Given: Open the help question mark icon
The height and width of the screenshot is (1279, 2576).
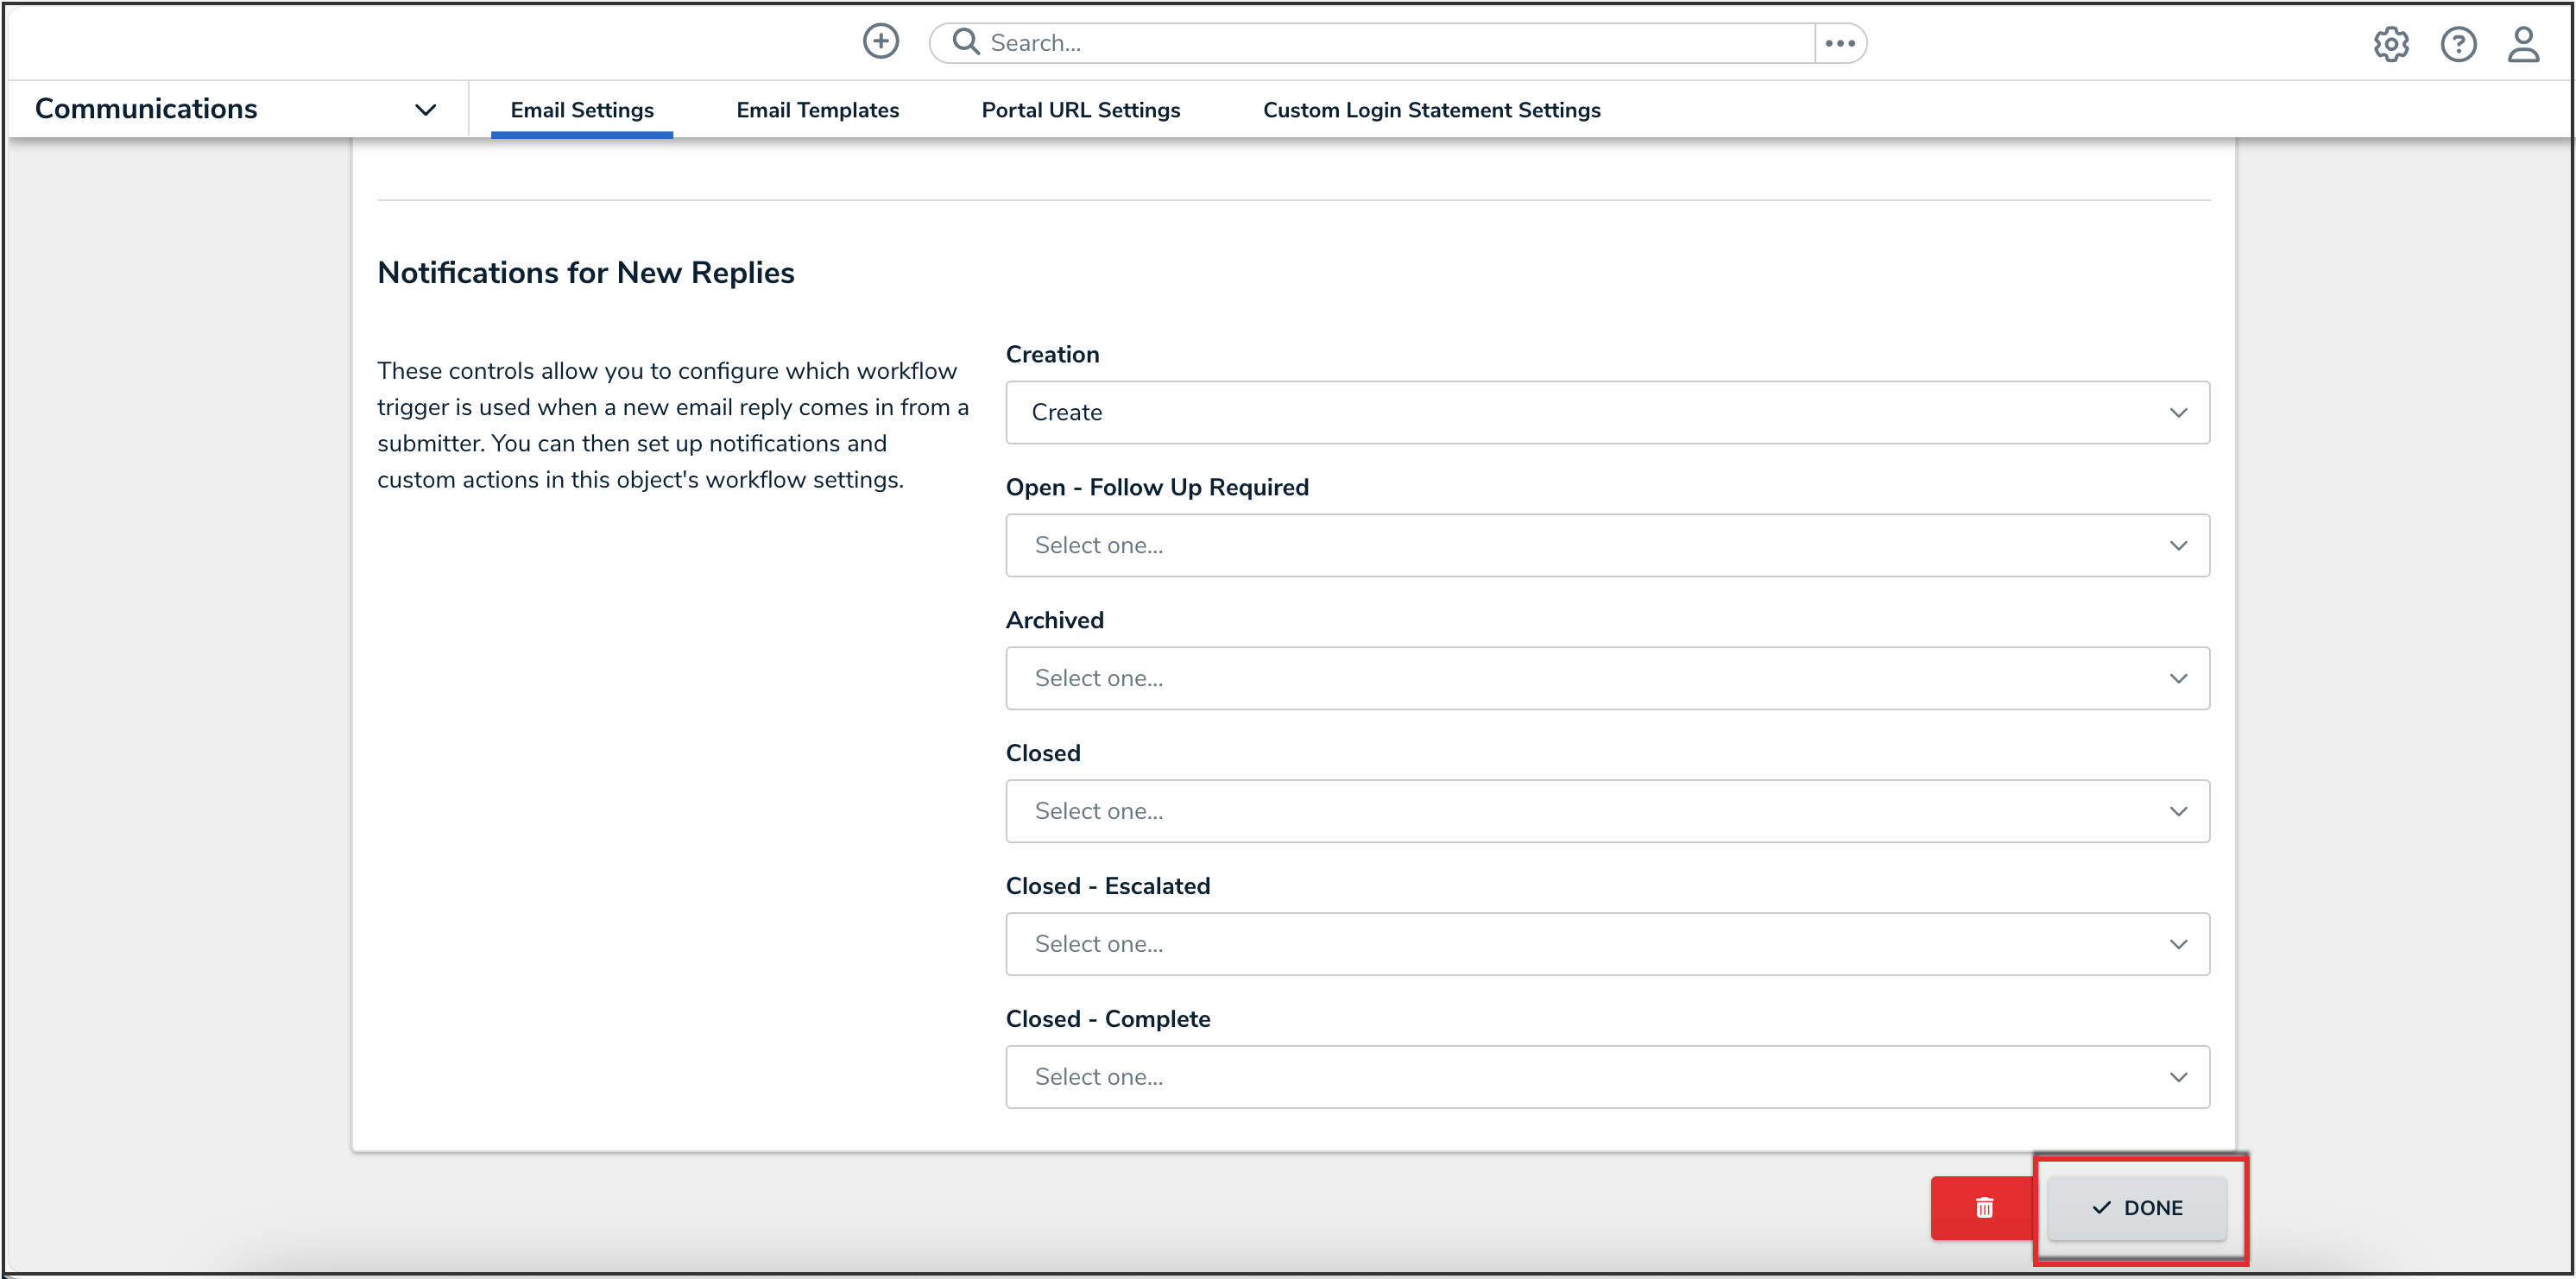Looking at the screenshot, I should 2457,44.
